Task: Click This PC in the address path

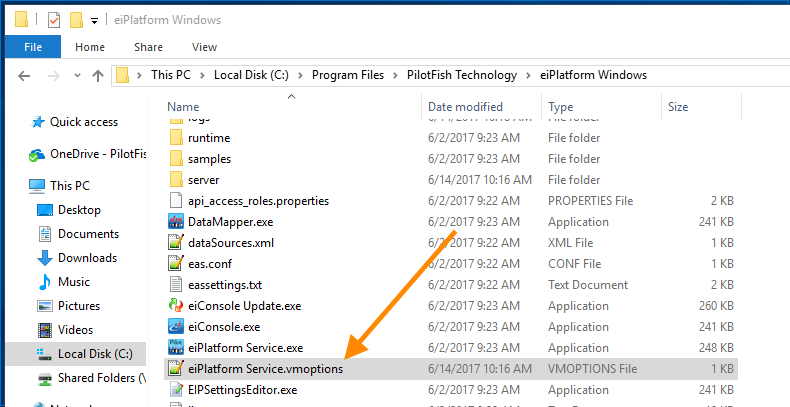Action: [x=171, y=75]
